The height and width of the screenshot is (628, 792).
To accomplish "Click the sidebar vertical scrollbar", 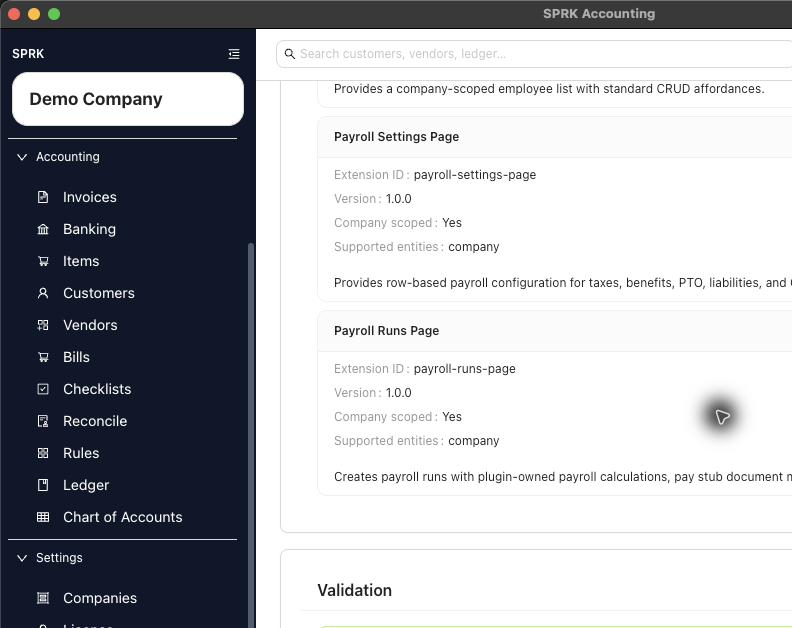I will pyautogui.click(x=251, y=434).
